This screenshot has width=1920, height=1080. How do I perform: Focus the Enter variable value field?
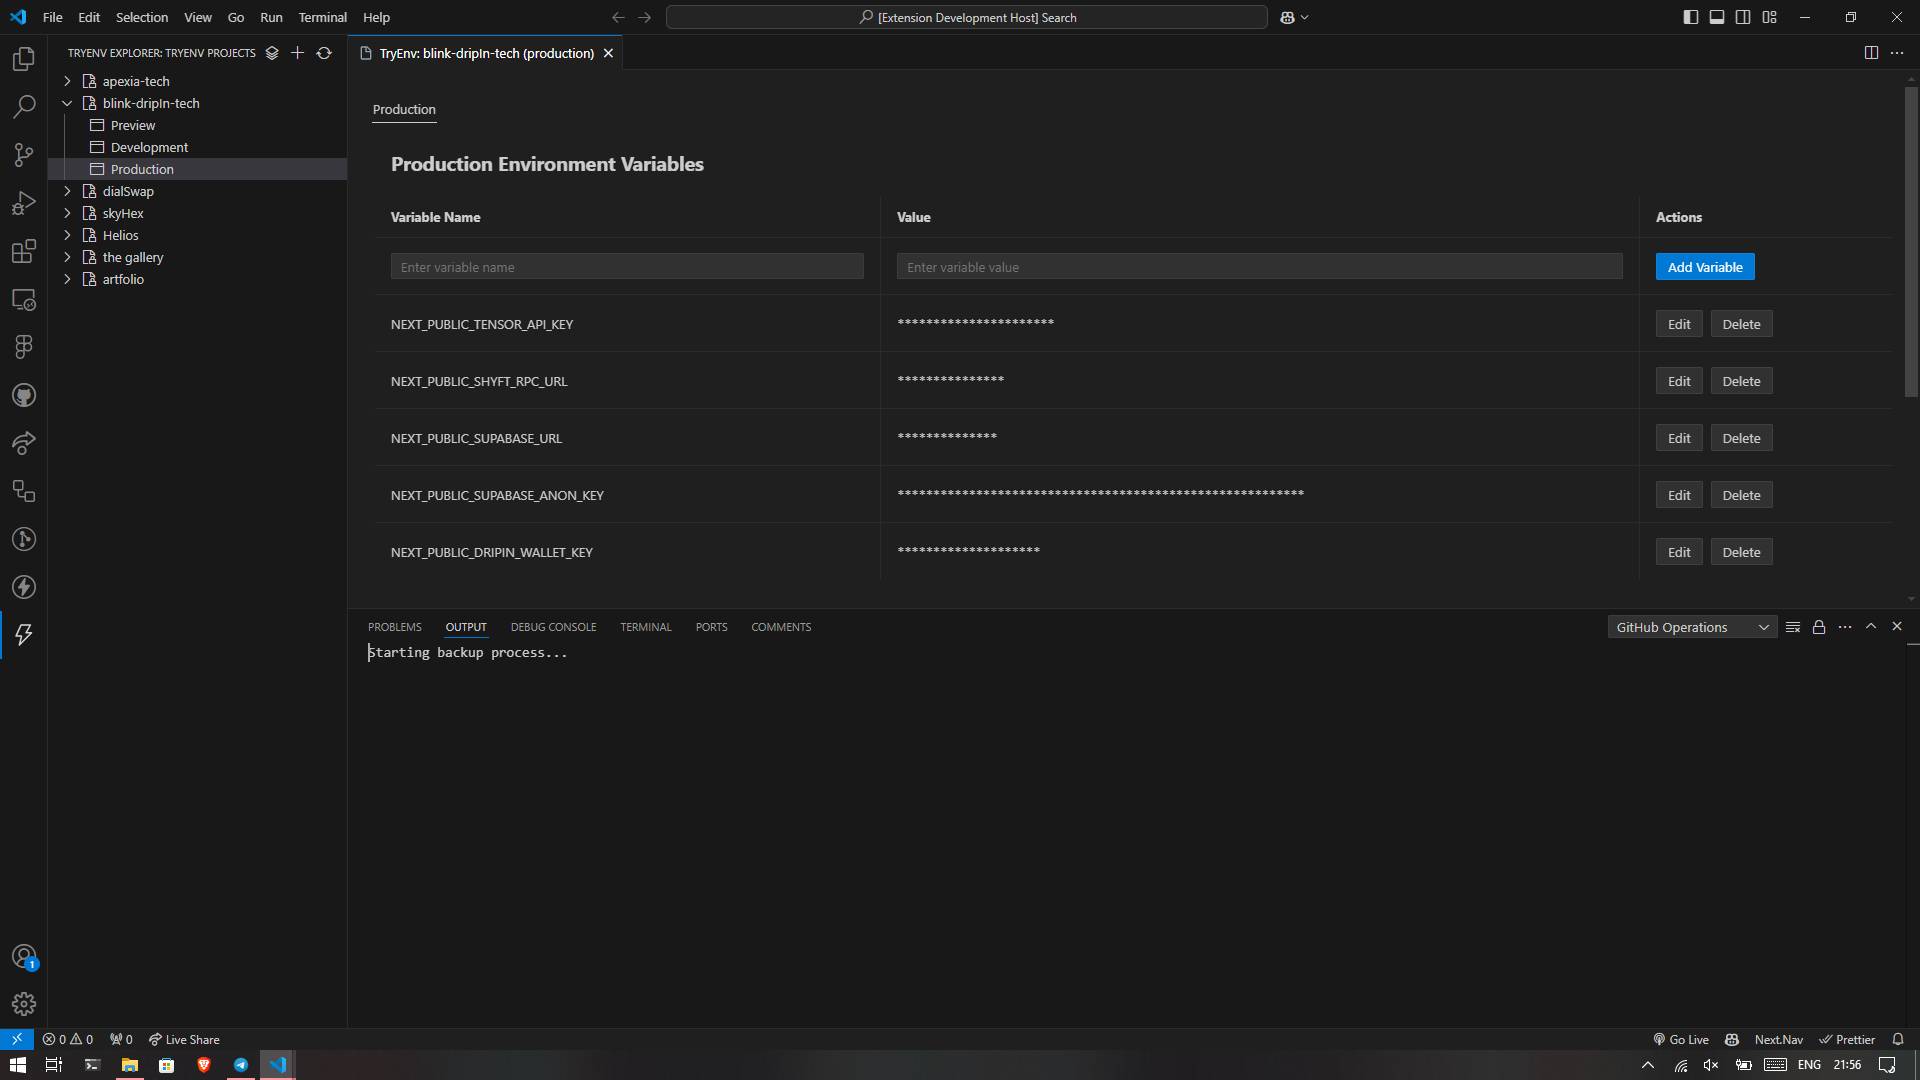click(x=1259, y=267)
